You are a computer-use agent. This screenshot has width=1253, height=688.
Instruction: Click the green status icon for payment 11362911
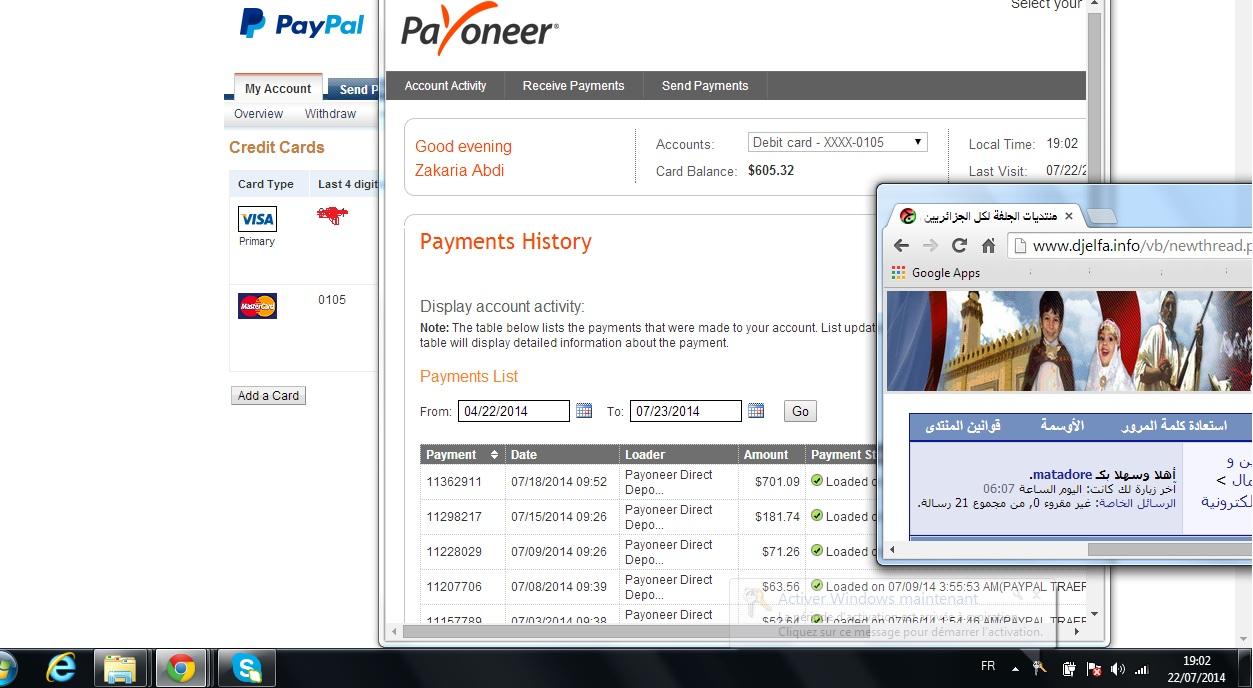coord(816,481)
